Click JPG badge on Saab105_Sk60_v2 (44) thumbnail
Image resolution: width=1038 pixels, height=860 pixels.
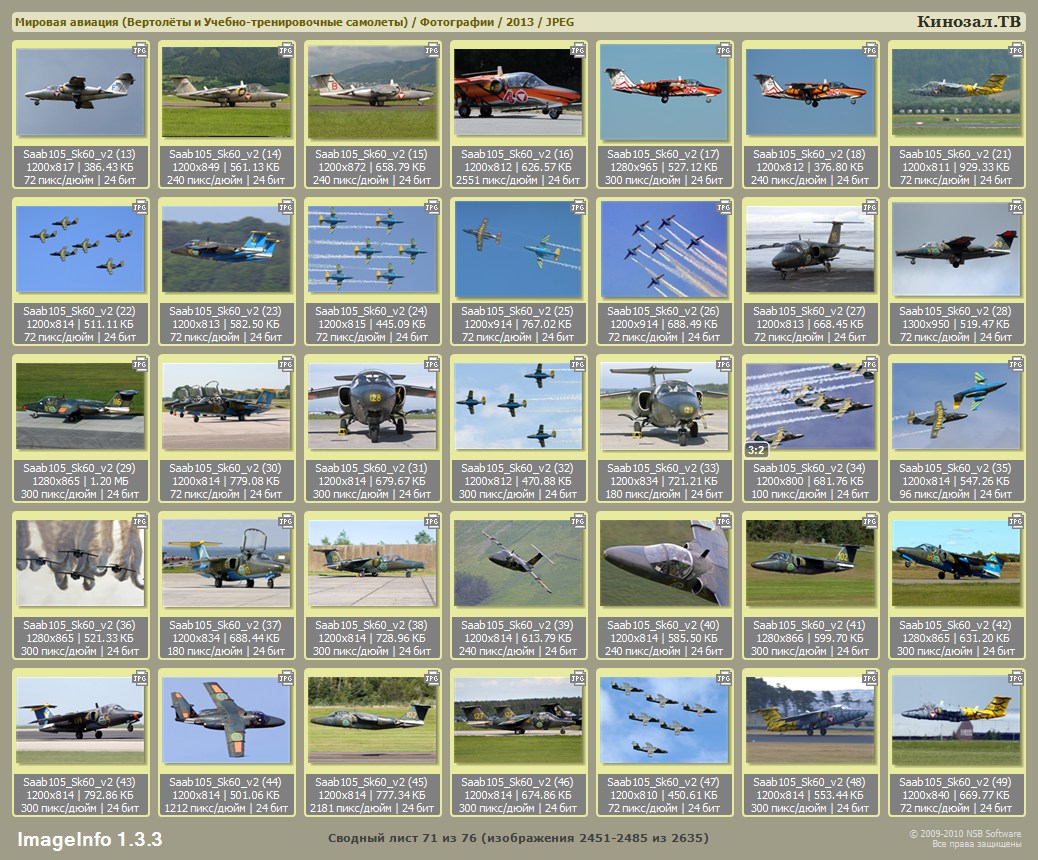coord(286,677)
